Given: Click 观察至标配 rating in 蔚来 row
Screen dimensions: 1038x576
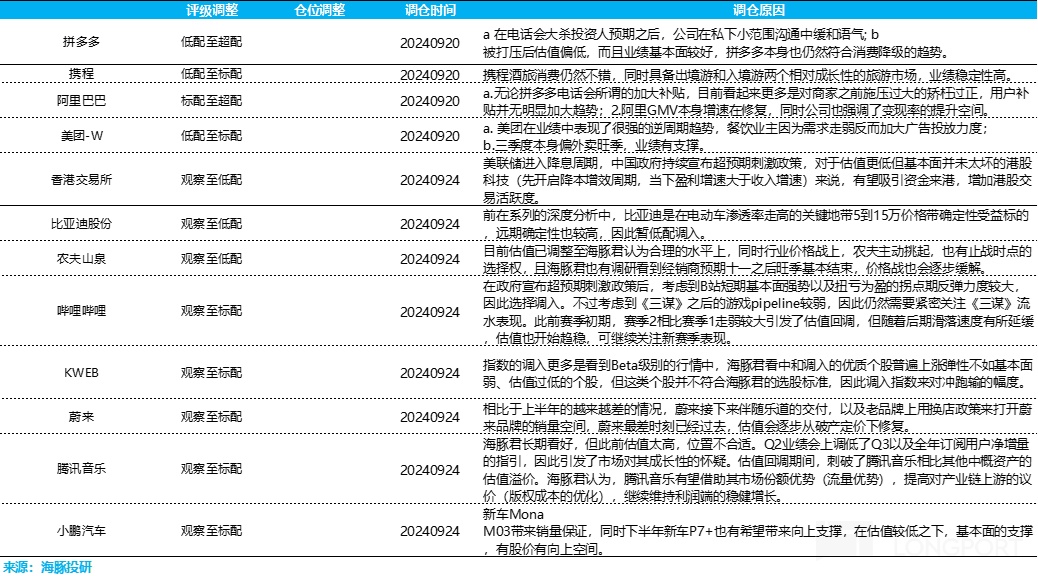Looking at the screenshot, I should [x=211, y=416].
